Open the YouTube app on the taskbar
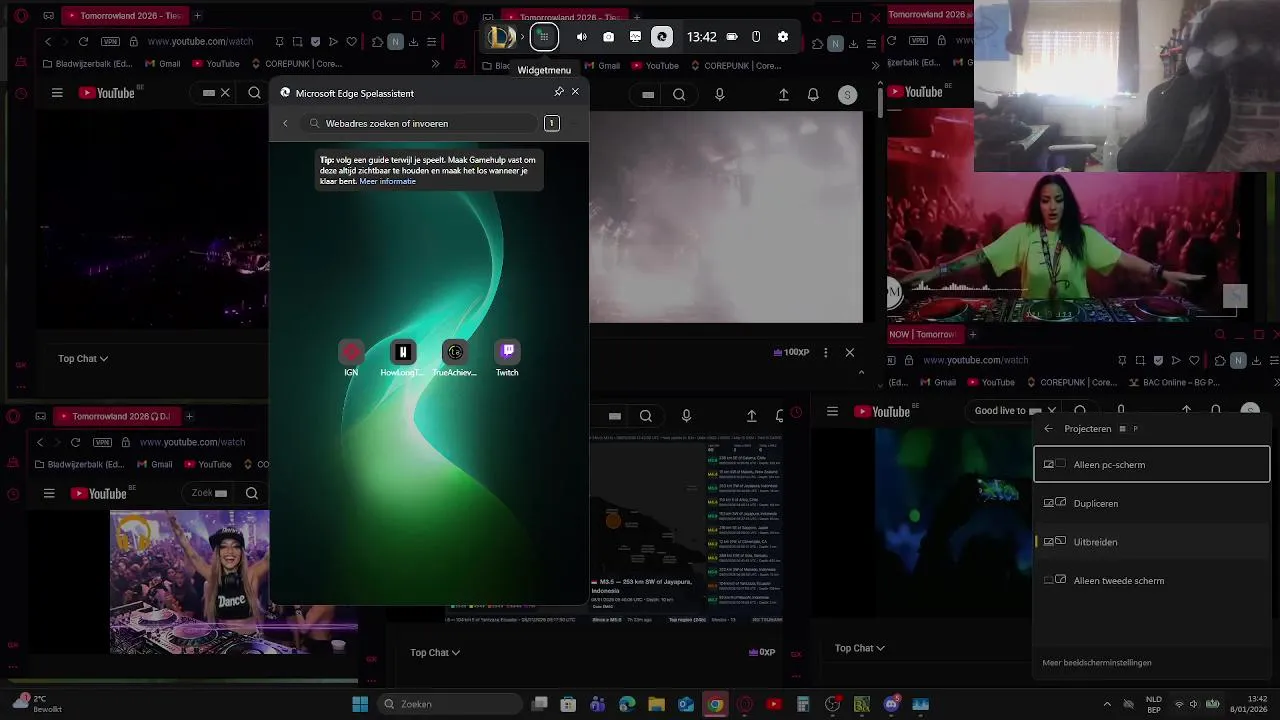This screenshot has height=720, width=1280. (774, 704)
